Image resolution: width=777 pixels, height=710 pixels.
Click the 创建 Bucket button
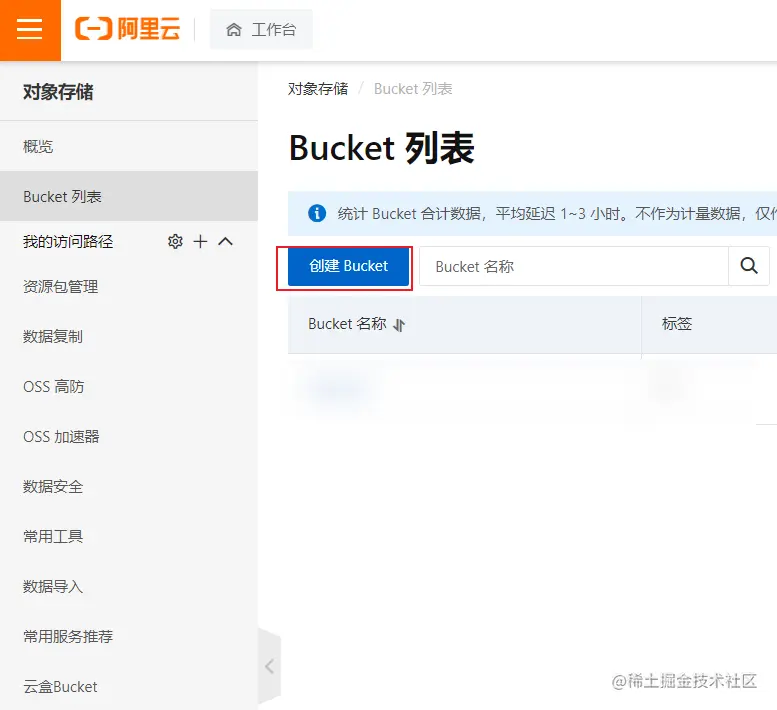click(x=348, y=267)
